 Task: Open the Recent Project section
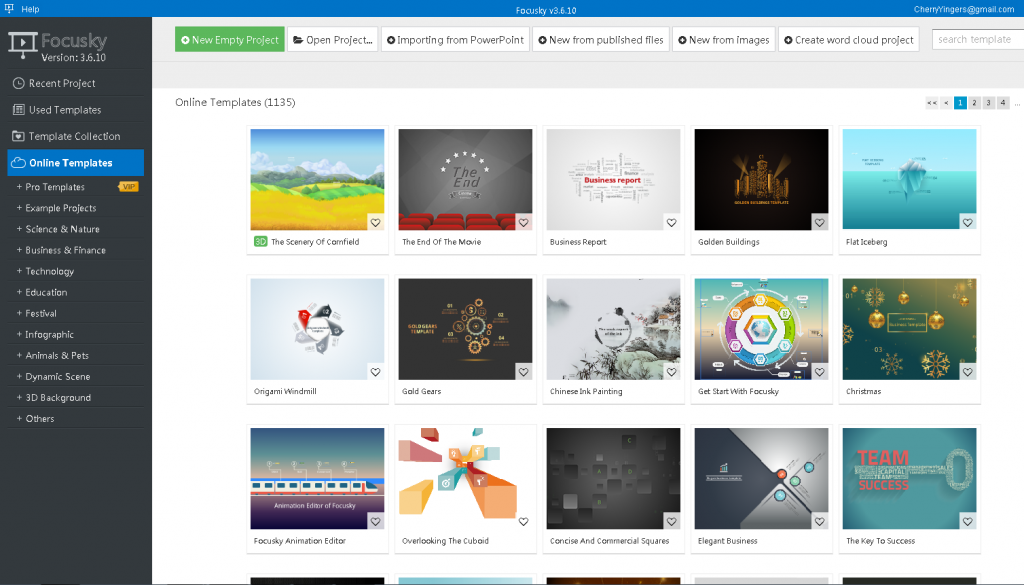coord(62,83)
